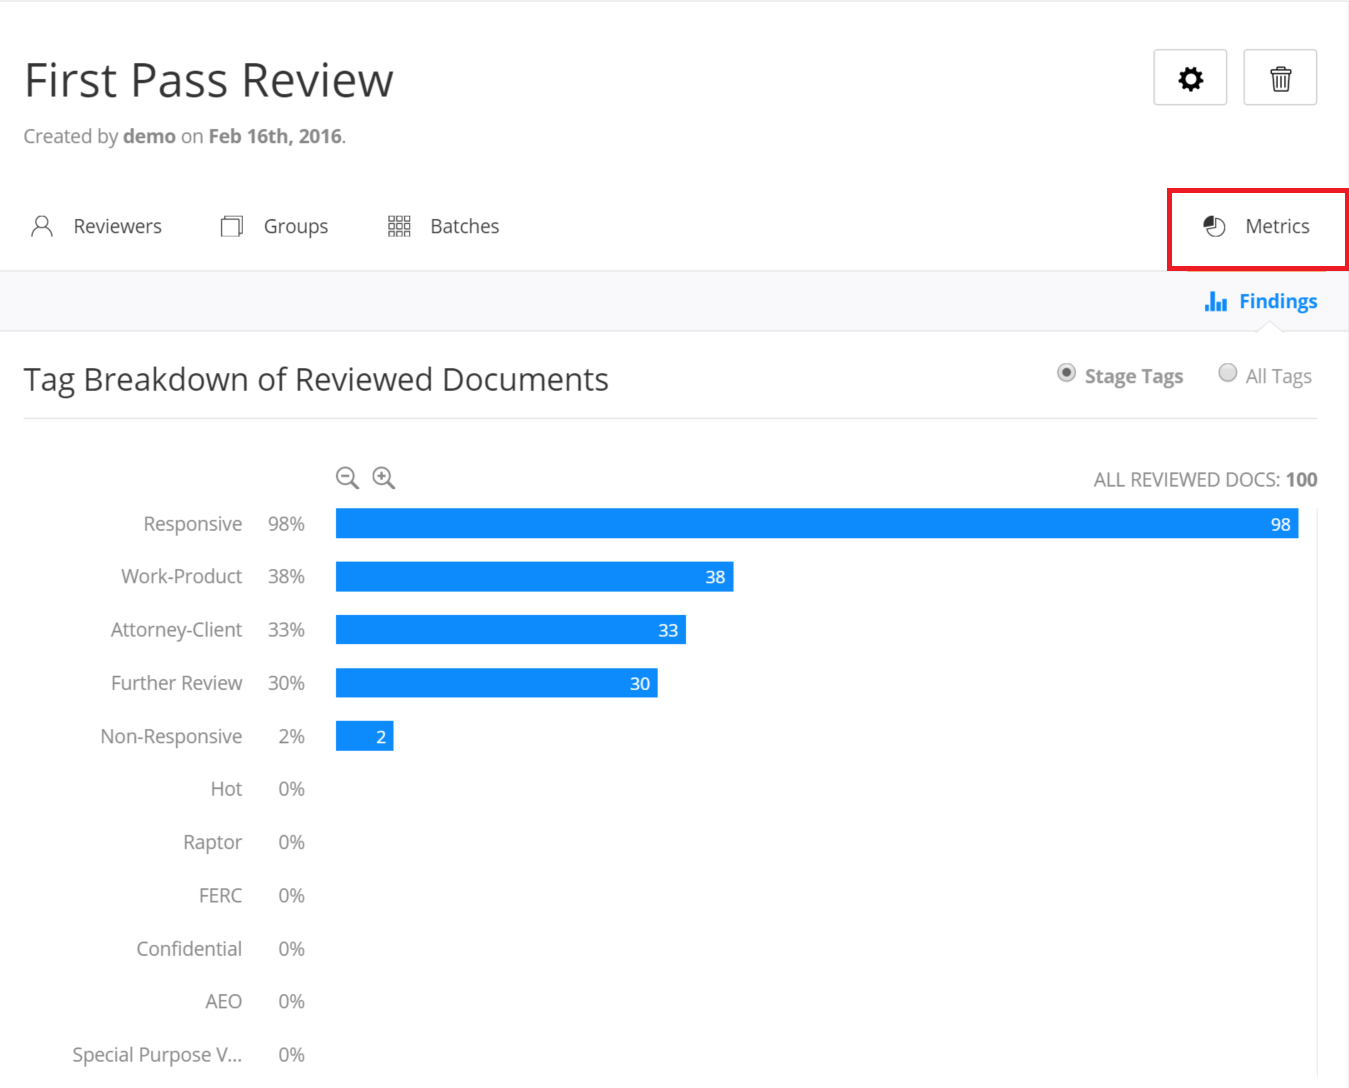1349x1088 pixels.
Task: Select the Stage Tags radio button
Action: click(1067, 373)
